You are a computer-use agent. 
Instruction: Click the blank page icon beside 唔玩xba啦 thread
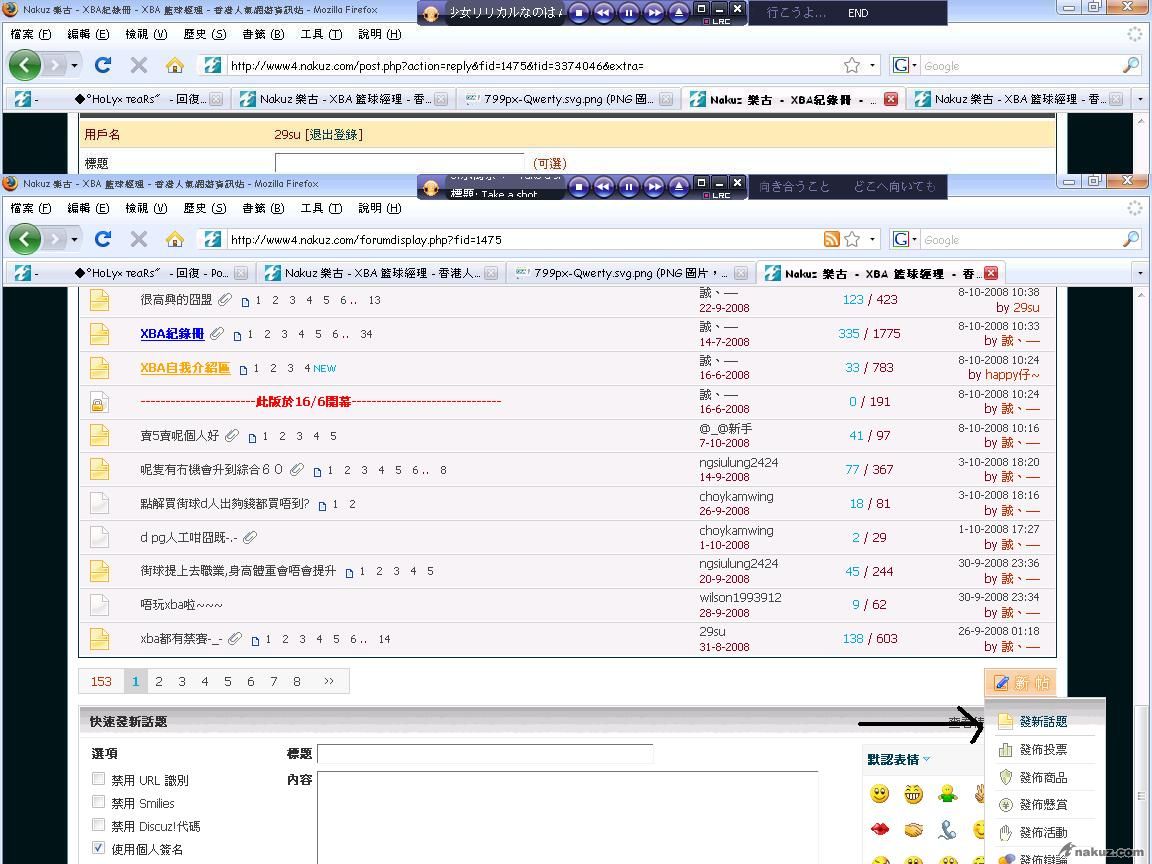point(99,604)
